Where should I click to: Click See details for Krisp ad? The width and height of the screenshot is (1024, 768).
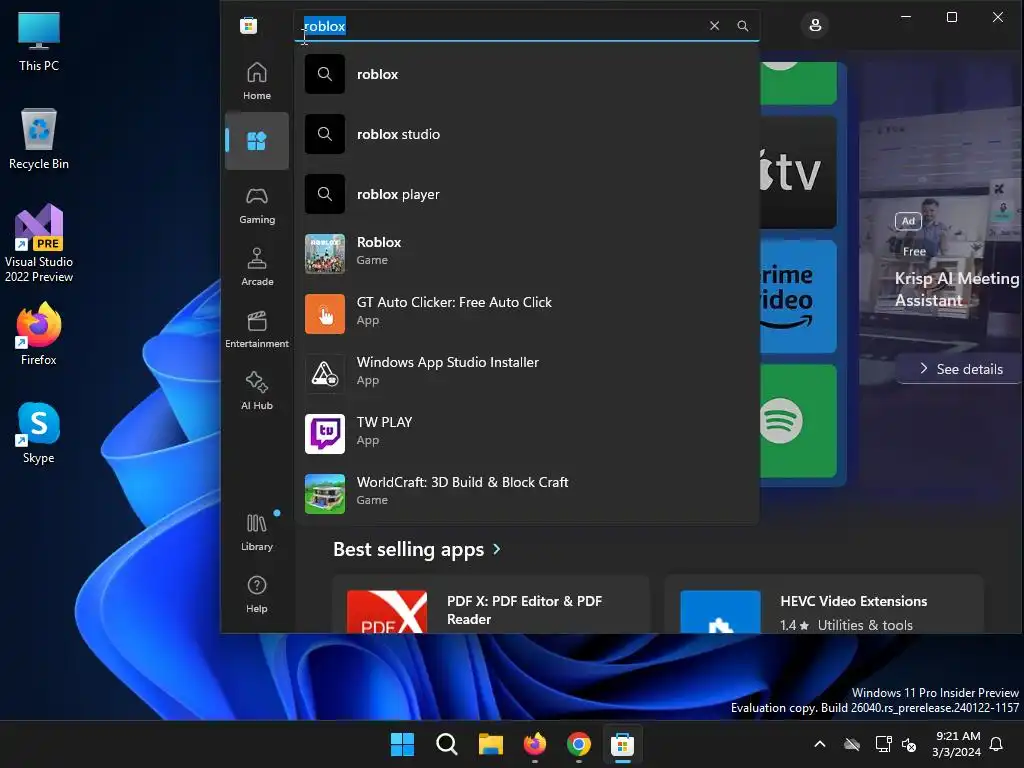pos(960,369)
